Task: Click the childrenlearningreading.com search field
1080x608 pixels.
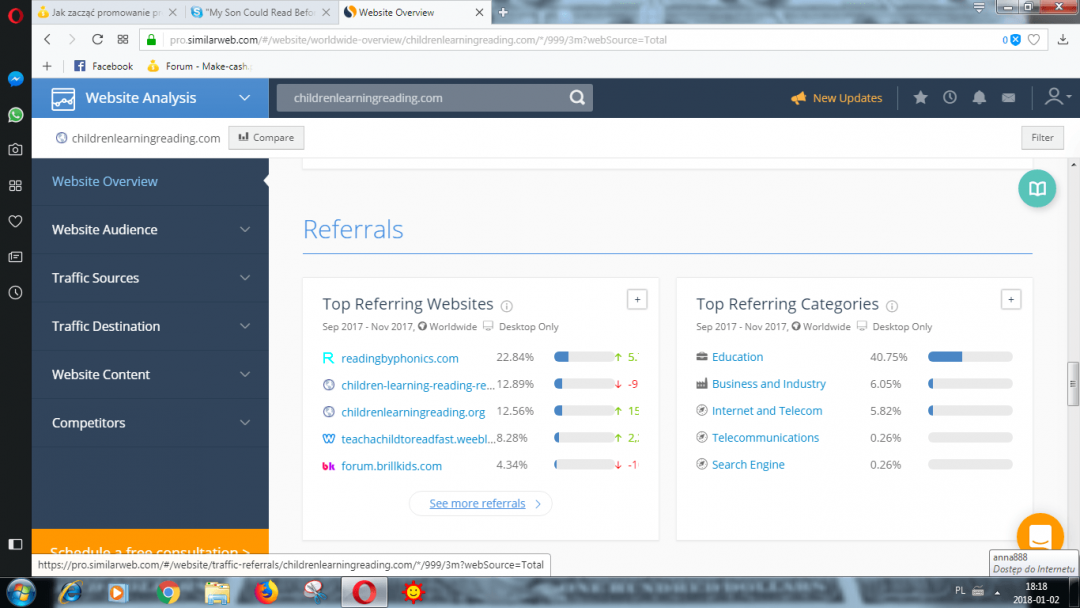Action: tap(420, 98)
